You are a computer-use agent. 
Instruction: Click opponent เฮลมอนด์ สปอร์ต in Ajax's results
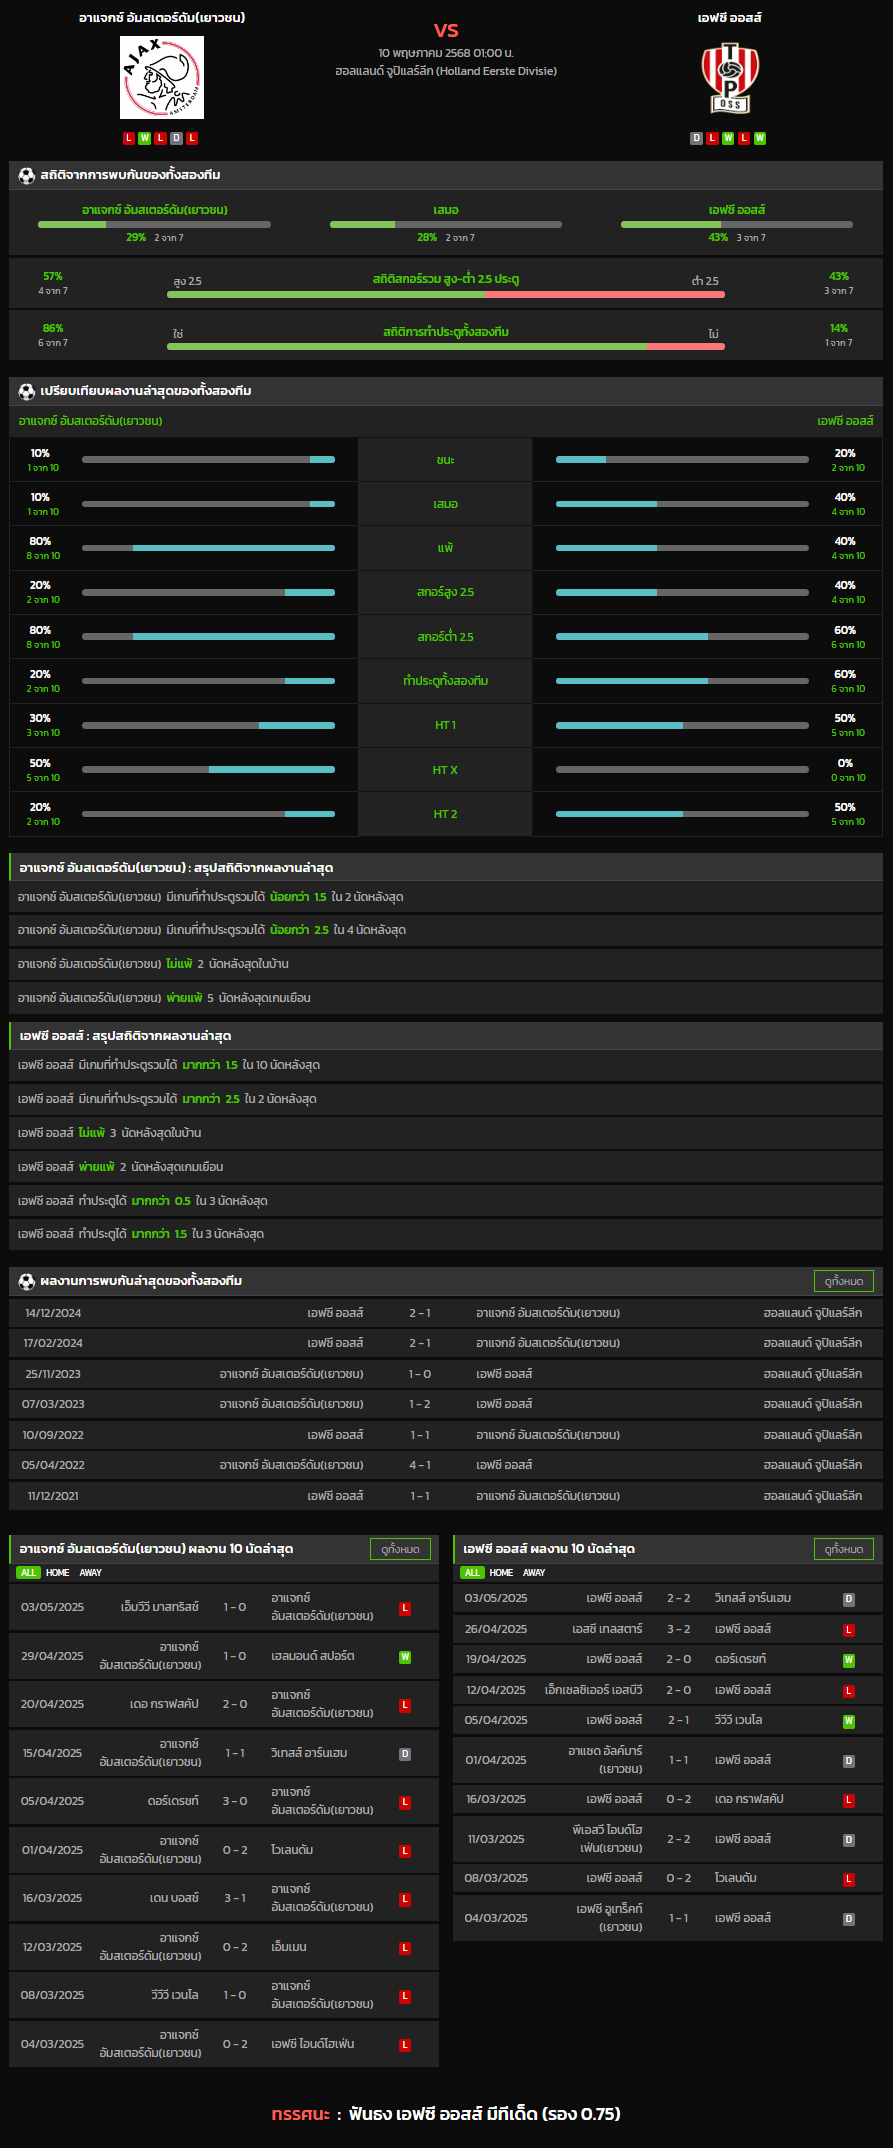coord(313,1656)
